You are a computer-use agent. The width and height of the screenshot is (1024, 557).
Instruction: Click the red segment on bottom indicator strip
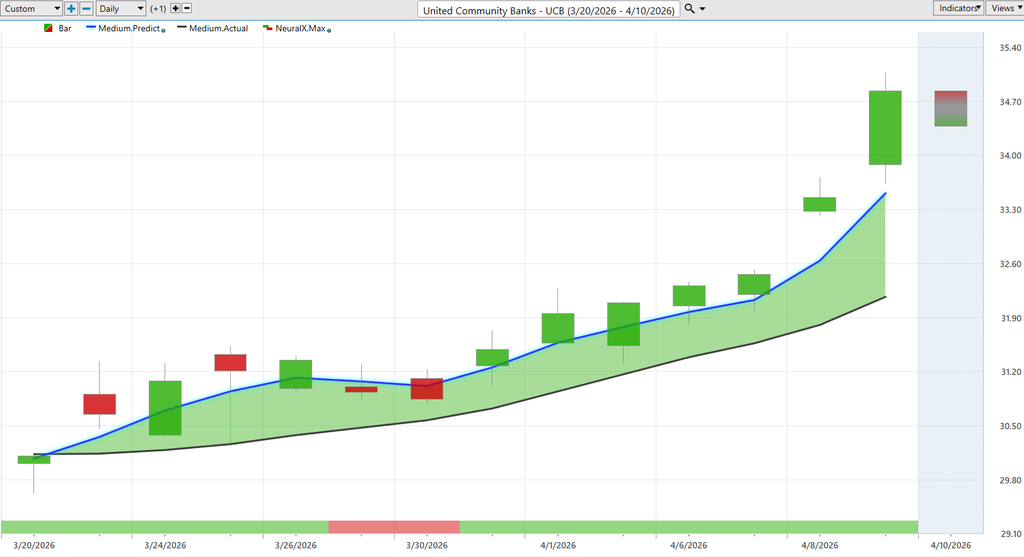pyautogui.click(x=393, y=526)
